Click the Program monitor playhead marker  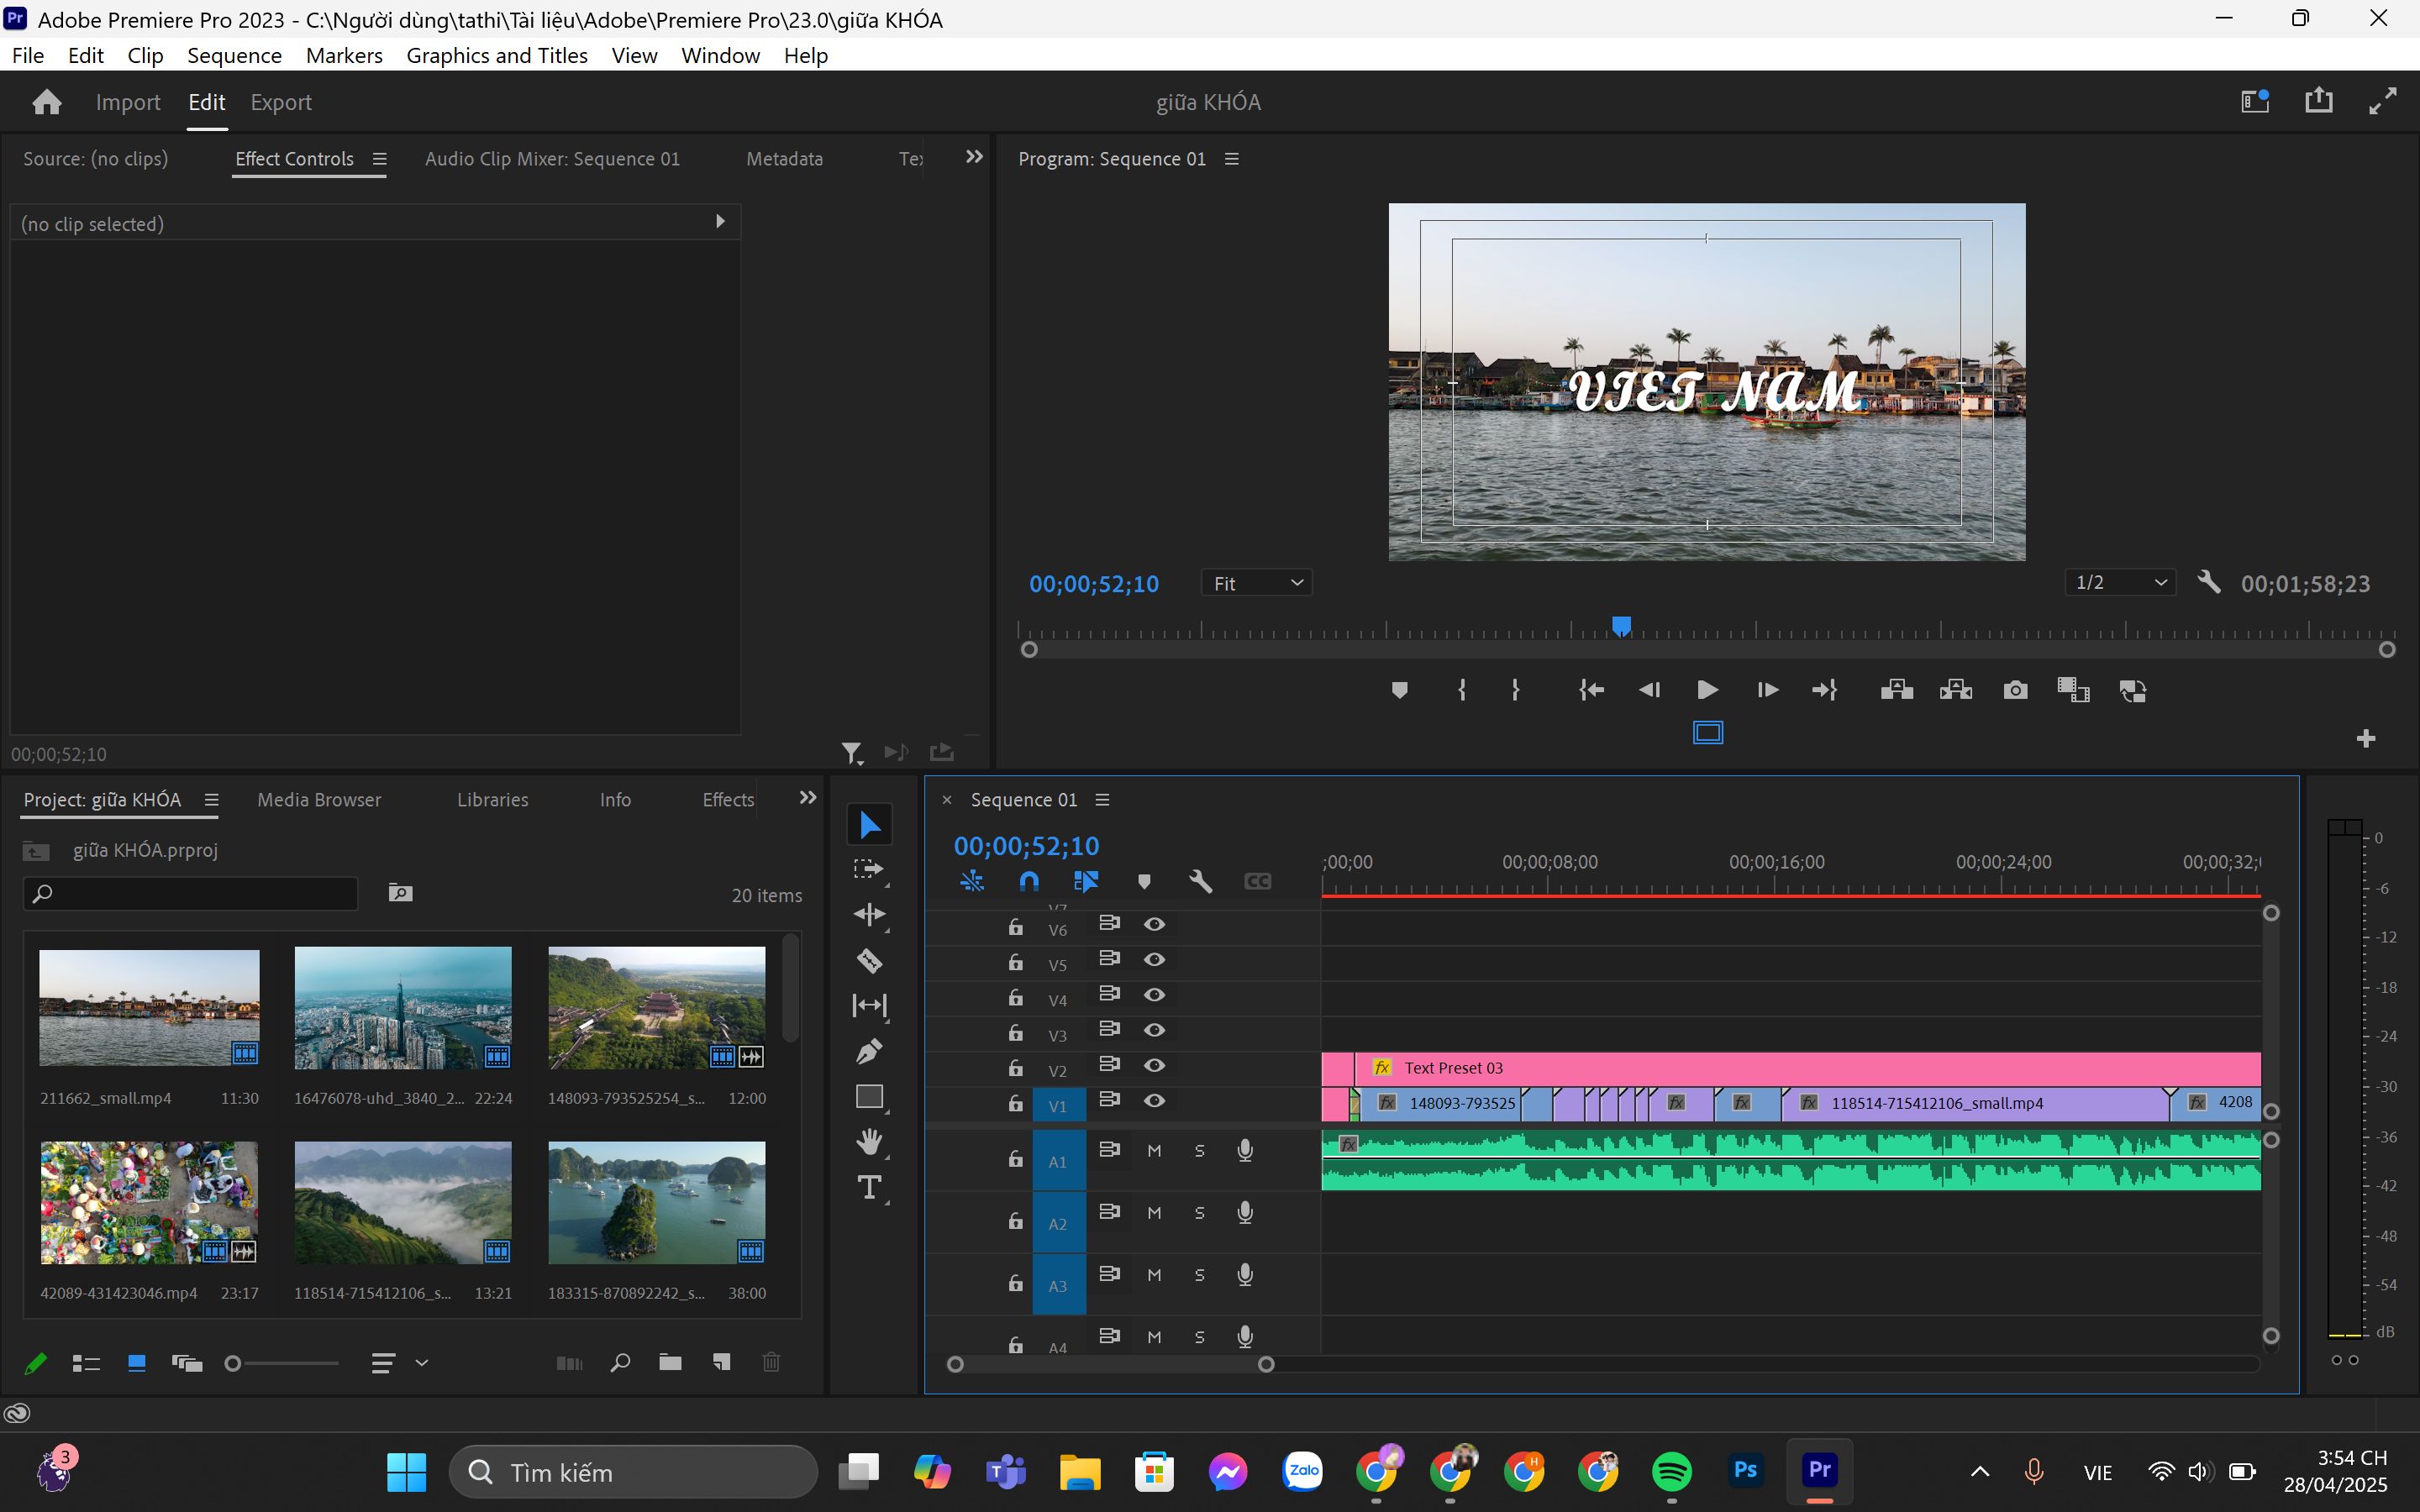click(x=1621, y=626)
